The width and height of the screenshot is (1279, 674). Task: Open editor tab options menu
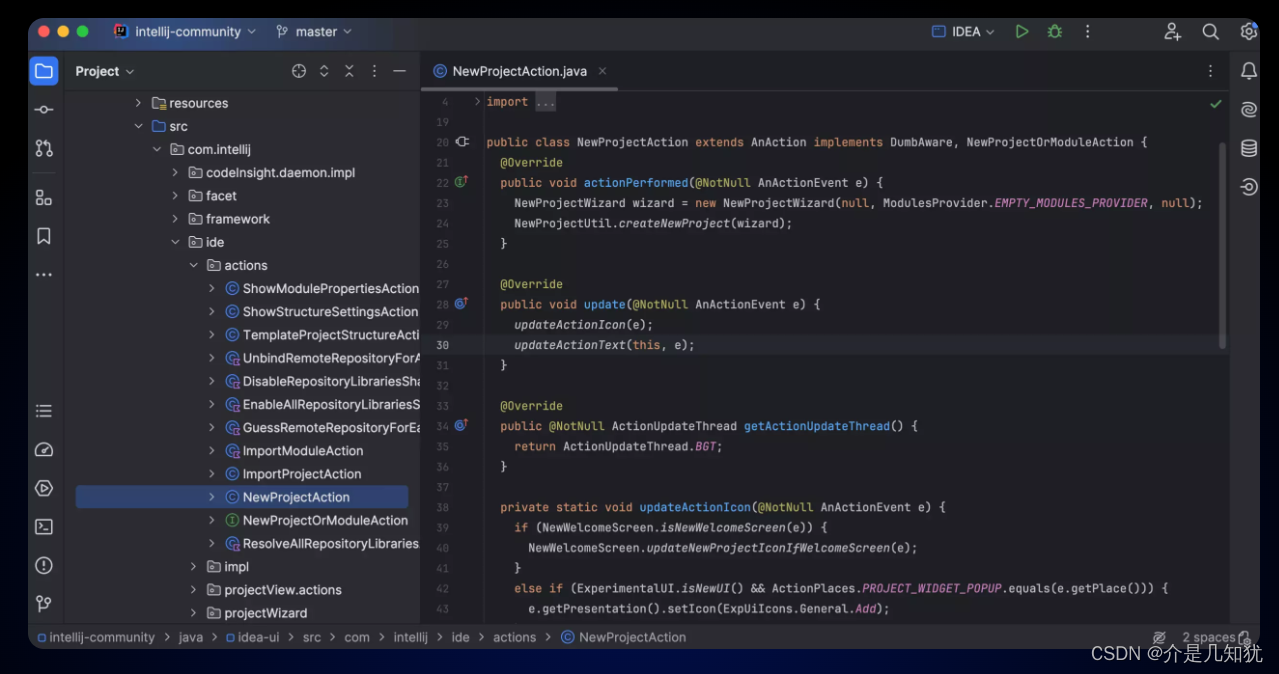[1210, 71]
